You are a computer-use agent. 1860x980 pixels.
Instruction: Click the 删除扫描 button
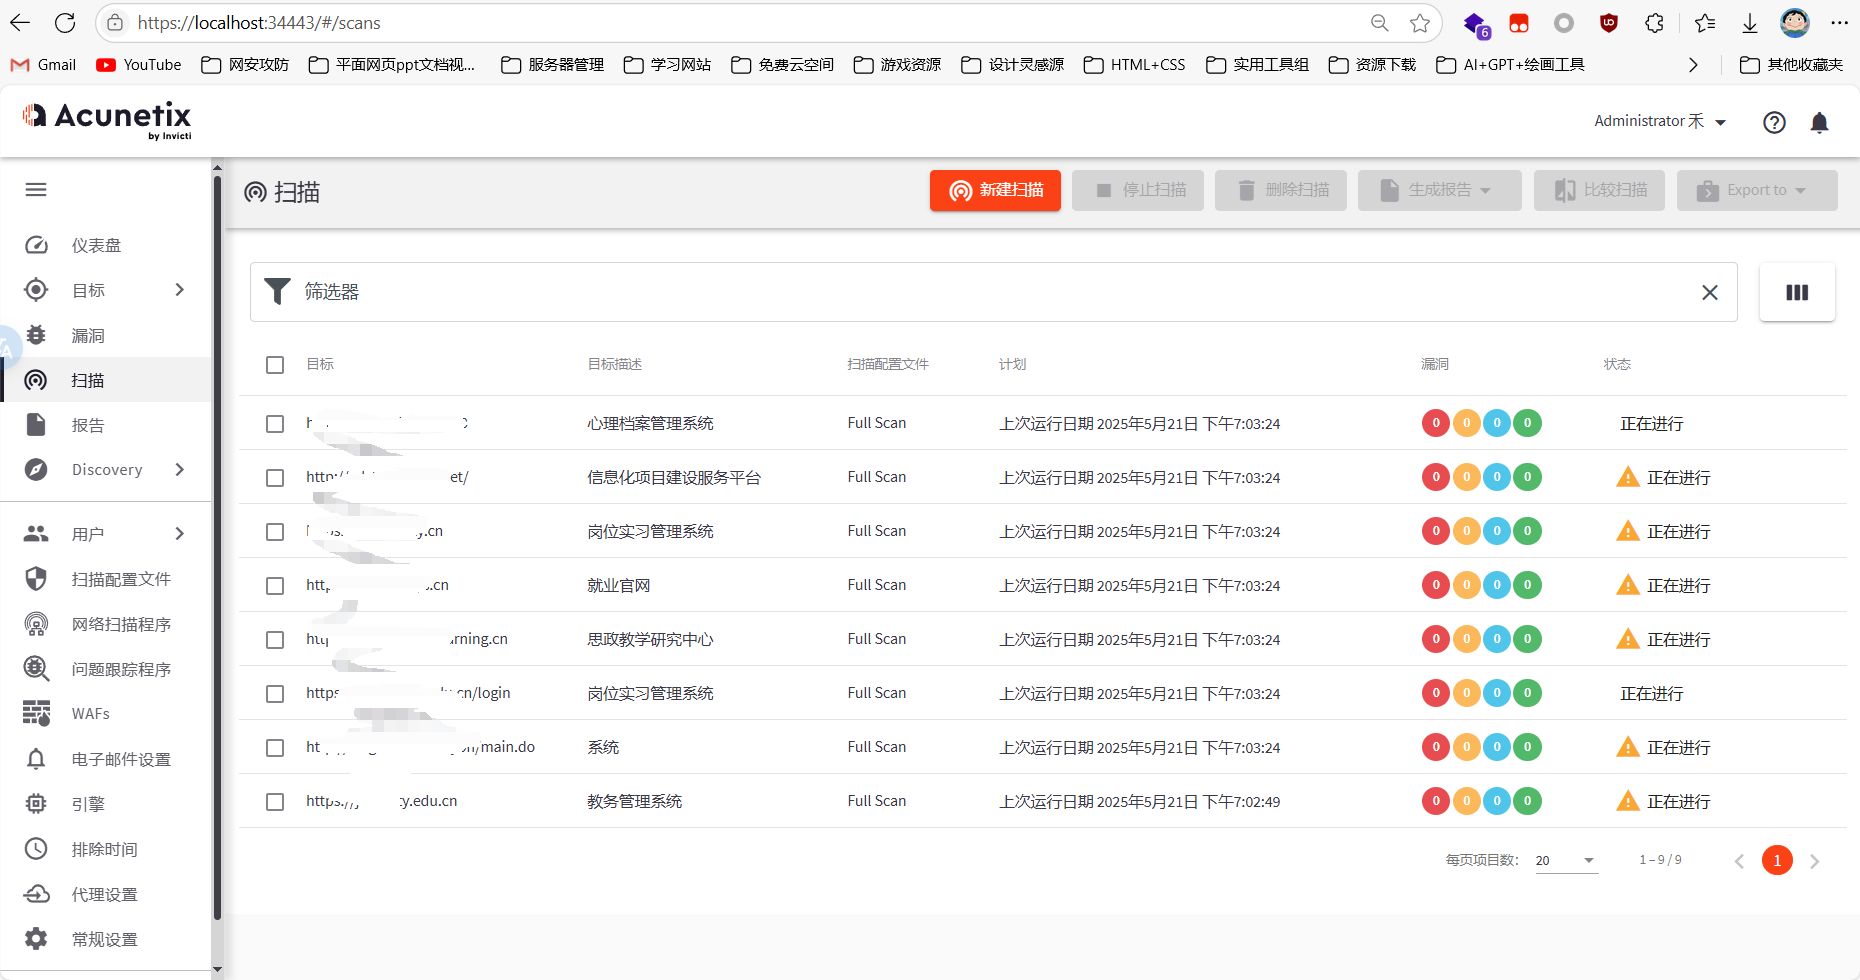tap(1281, 190)
